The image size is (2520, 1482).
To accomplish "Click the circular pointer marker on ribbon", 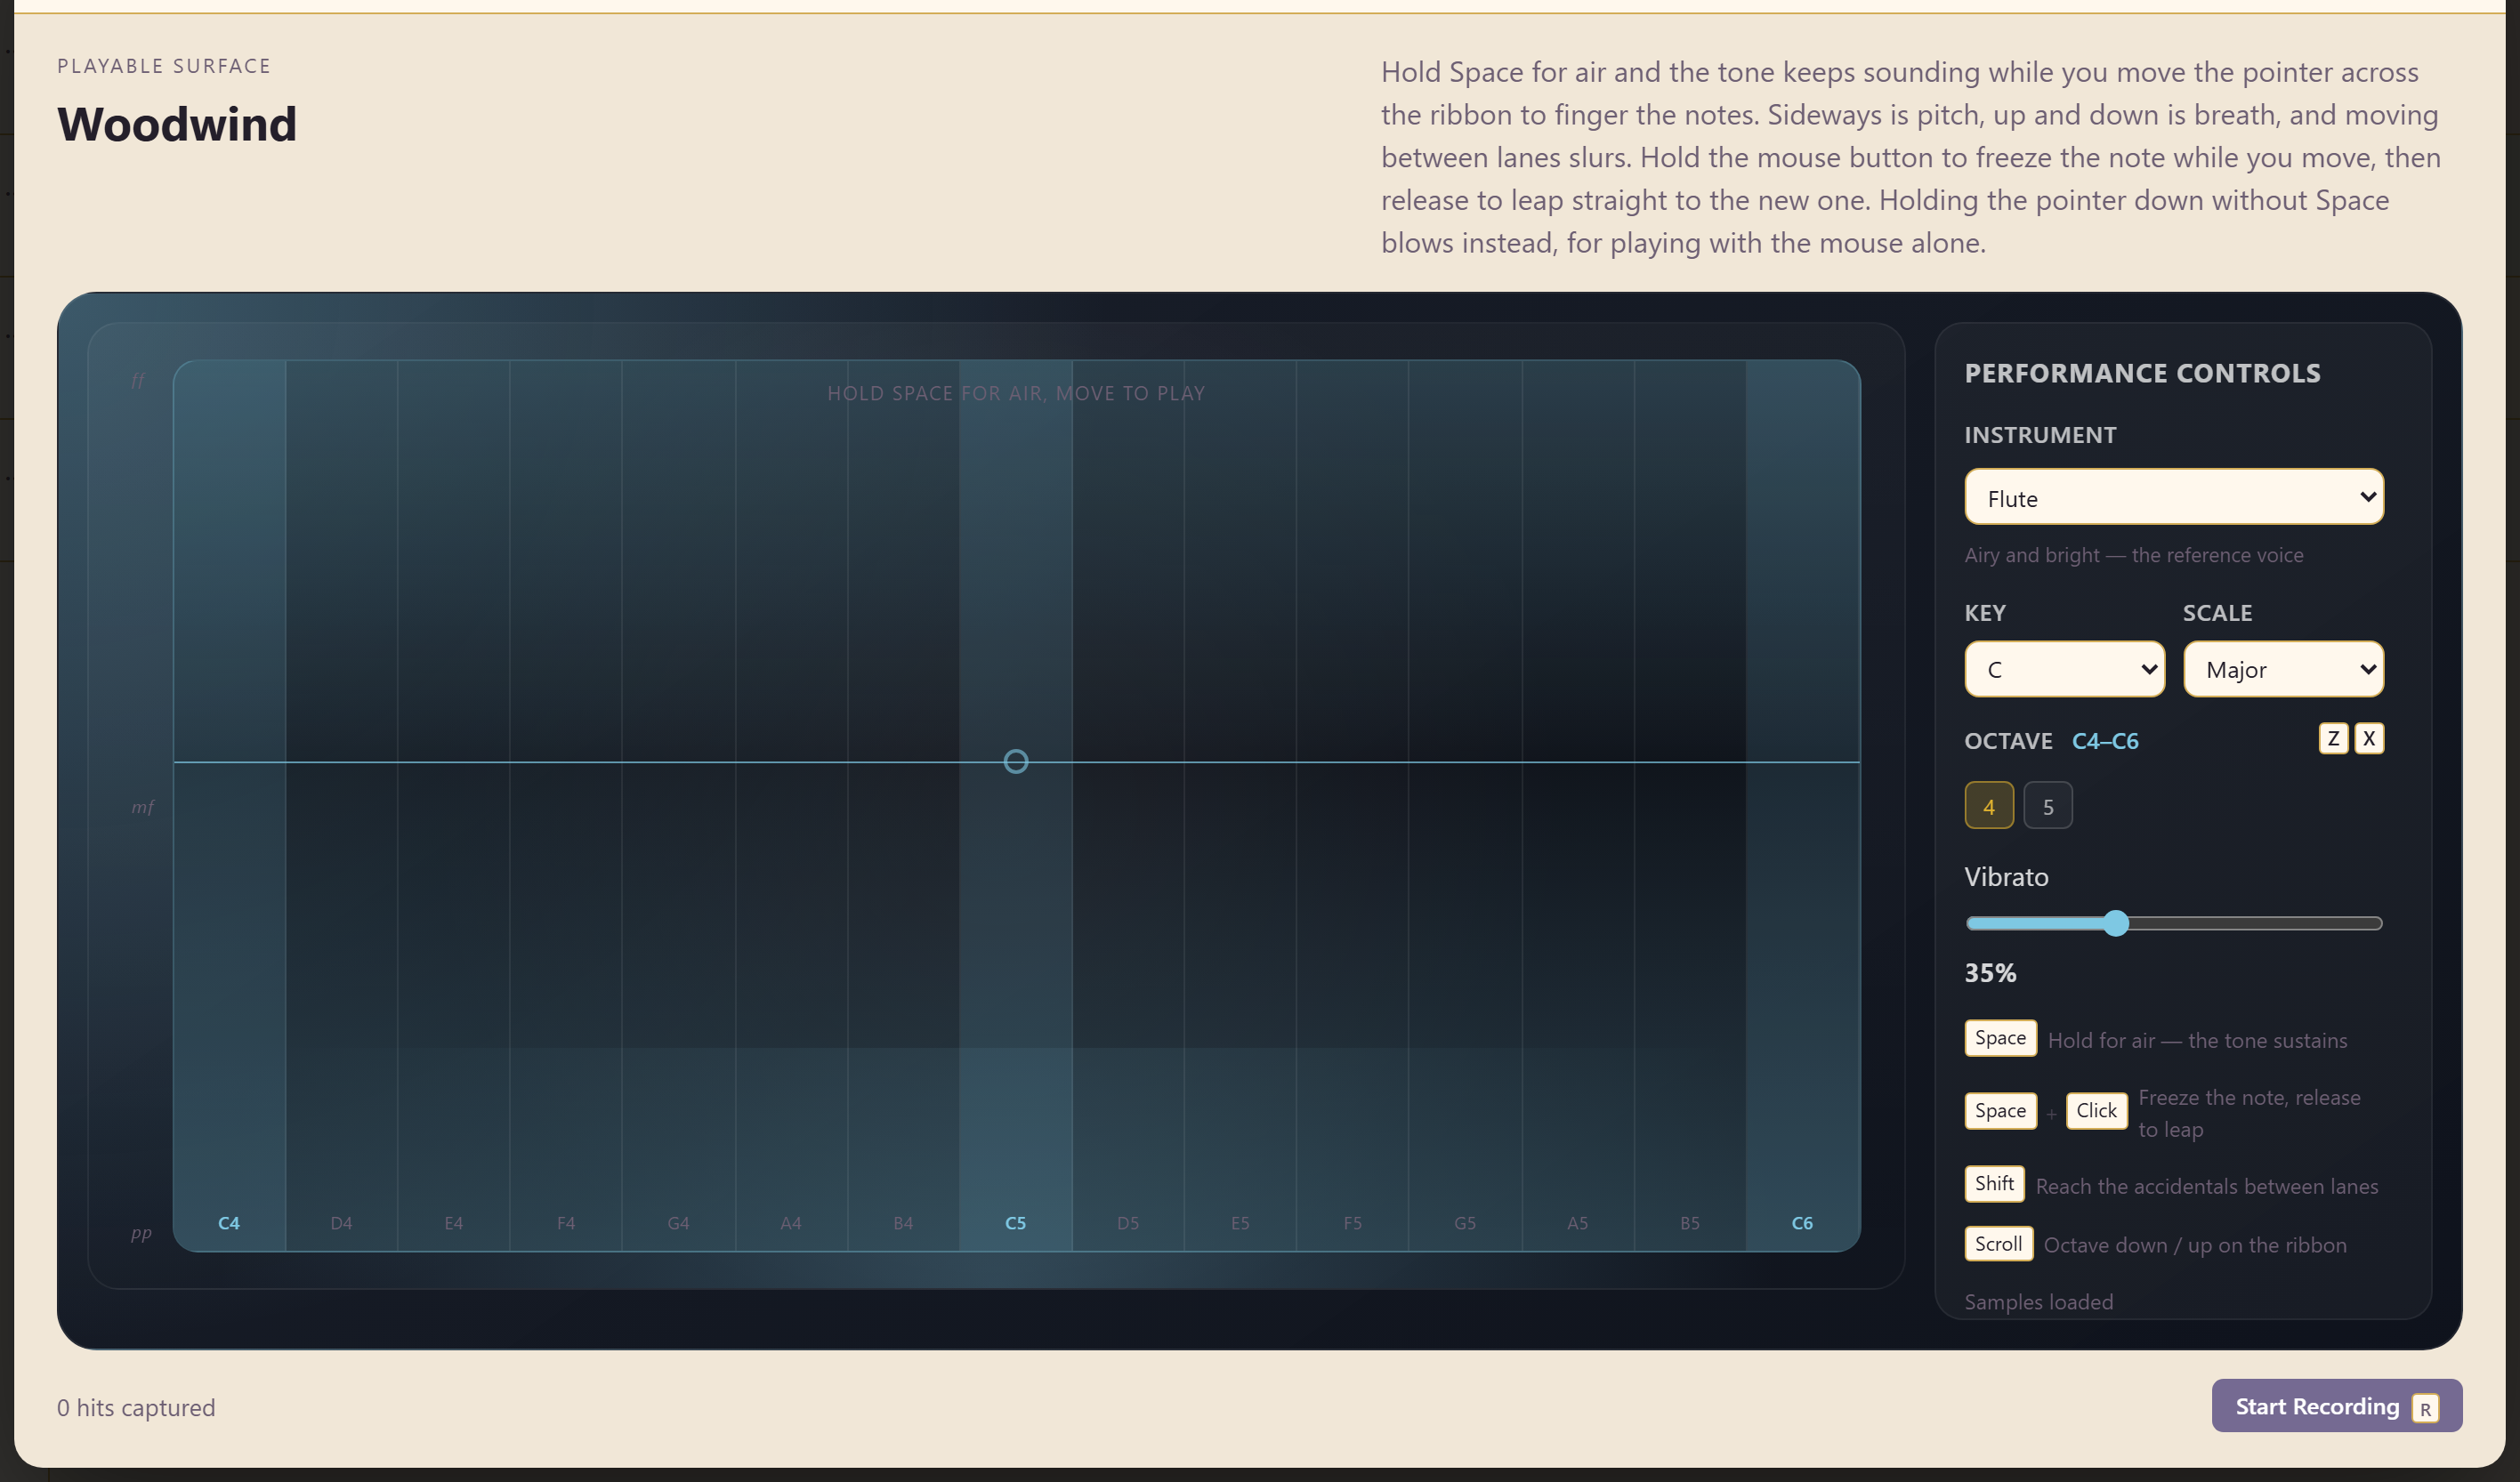I will (1015, 762).
